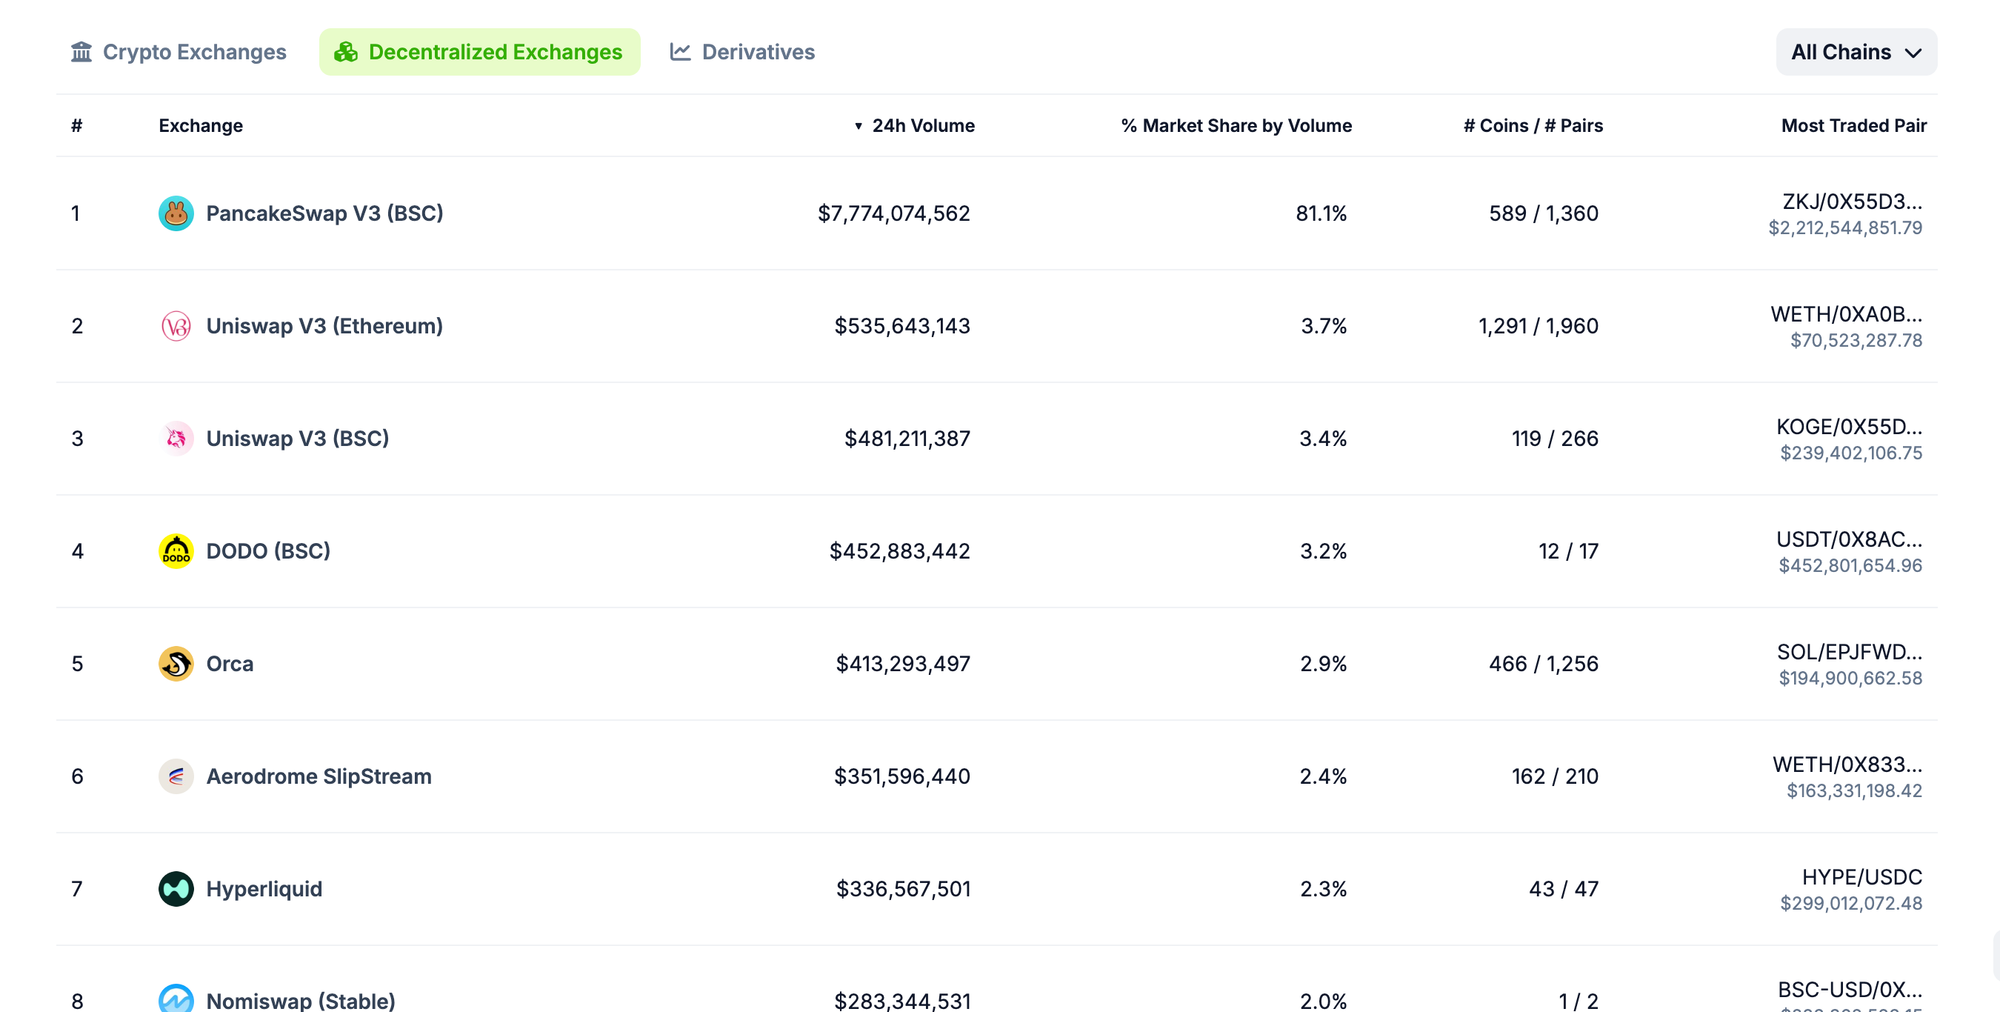
Task: Click the $452,883,442 volume value
Action: [x=899, y=551]
